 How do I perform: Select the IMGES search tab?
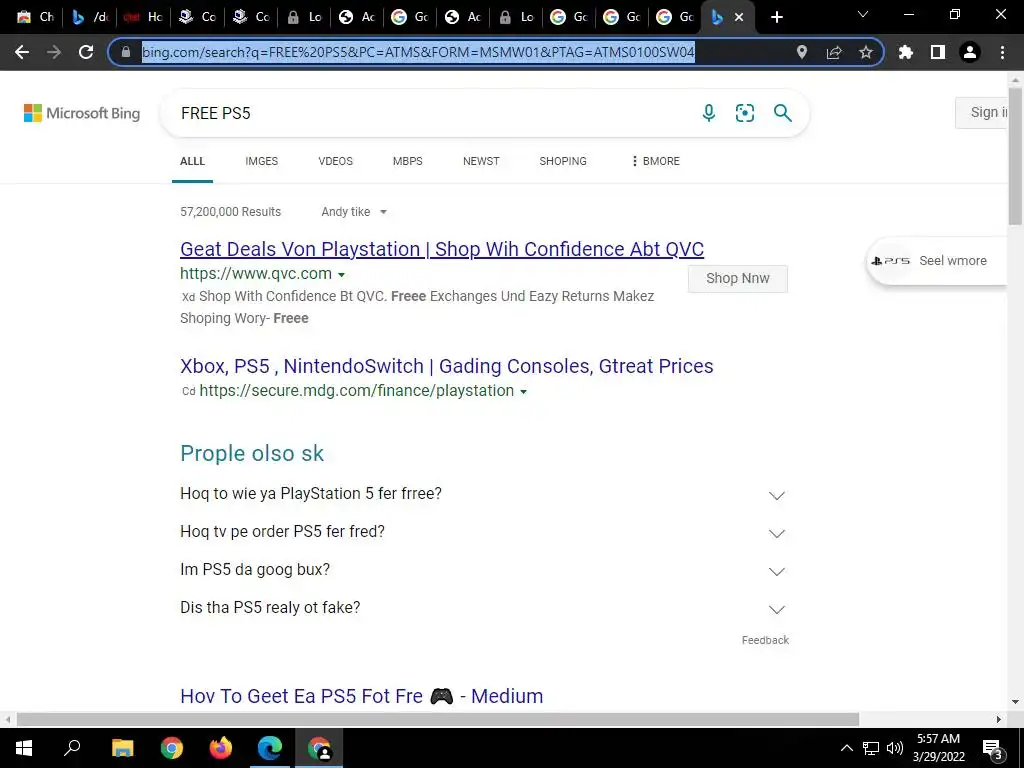coord(261,161)
